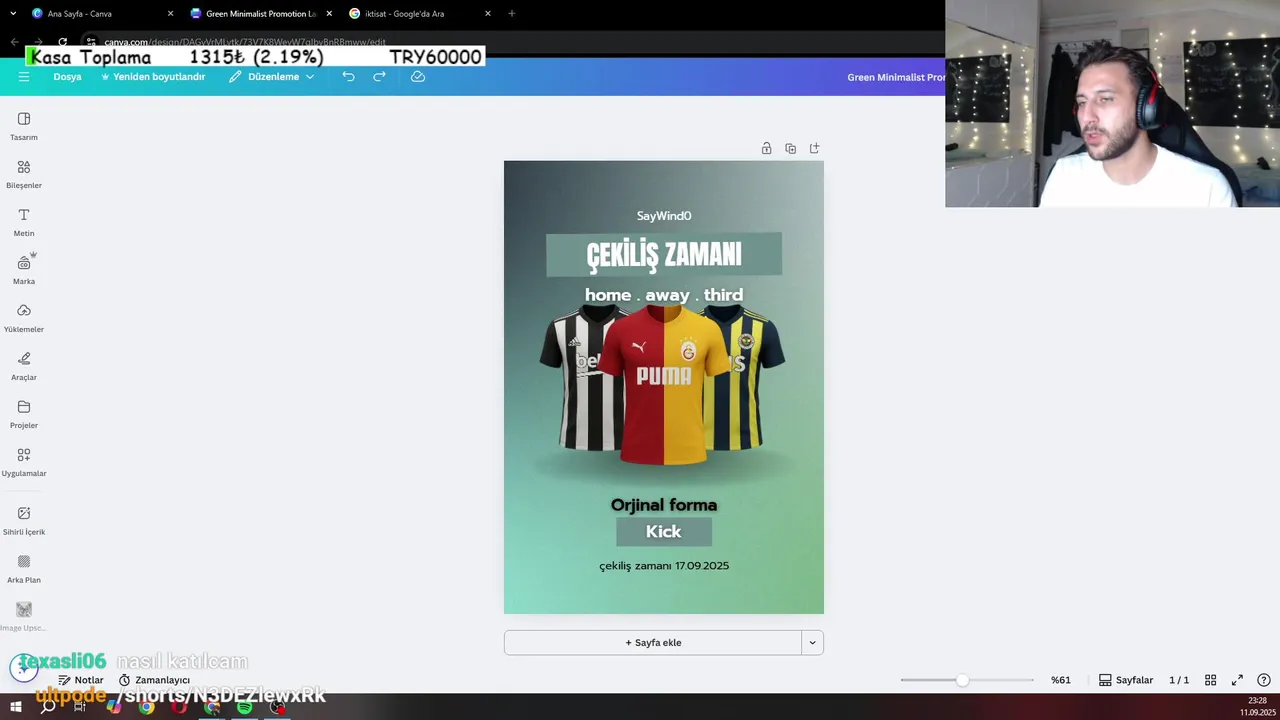Open Opera browser from the taskbar
Screen dimensions: 1280x720
(179, 707)
